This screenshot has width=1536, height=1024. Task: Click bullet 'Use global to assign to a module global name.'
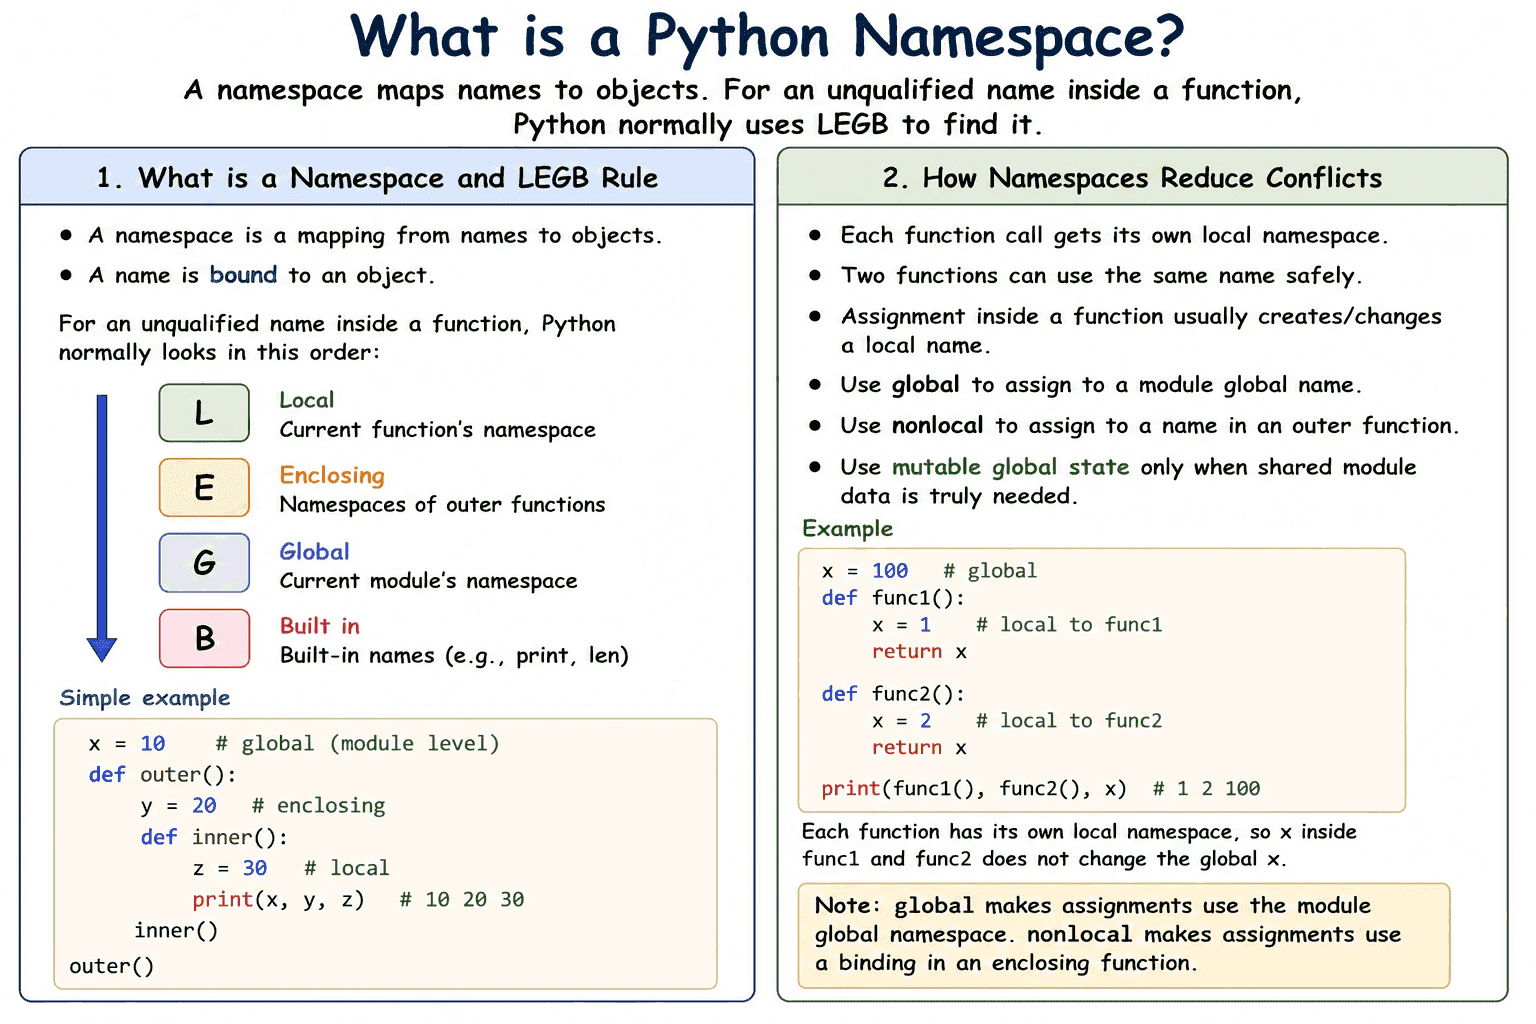coord(1101,386)
